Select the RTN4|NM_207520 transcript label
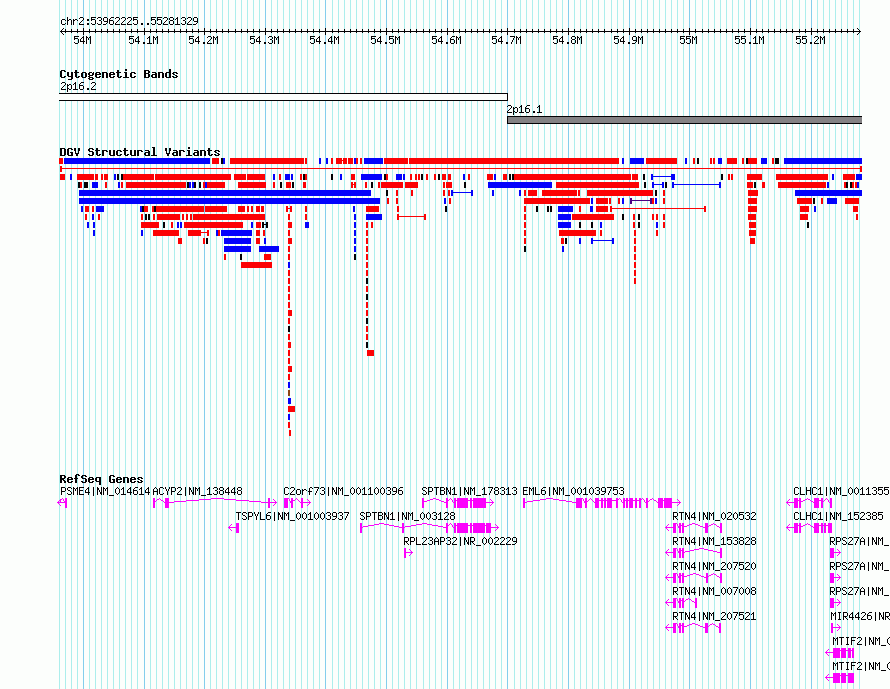The height and width of the screenshot is (689, 890). tap(714, 566)
